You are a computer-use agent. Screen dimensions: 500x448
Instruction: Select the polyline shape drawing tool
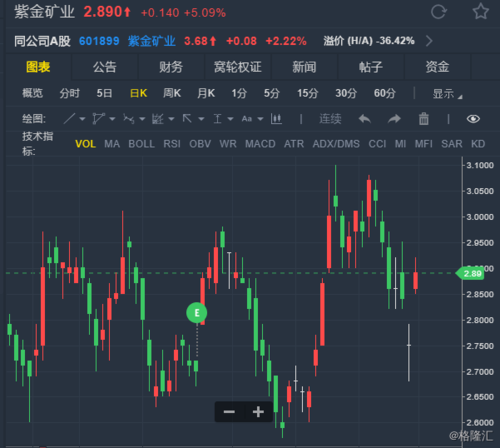tap(99, 119)
